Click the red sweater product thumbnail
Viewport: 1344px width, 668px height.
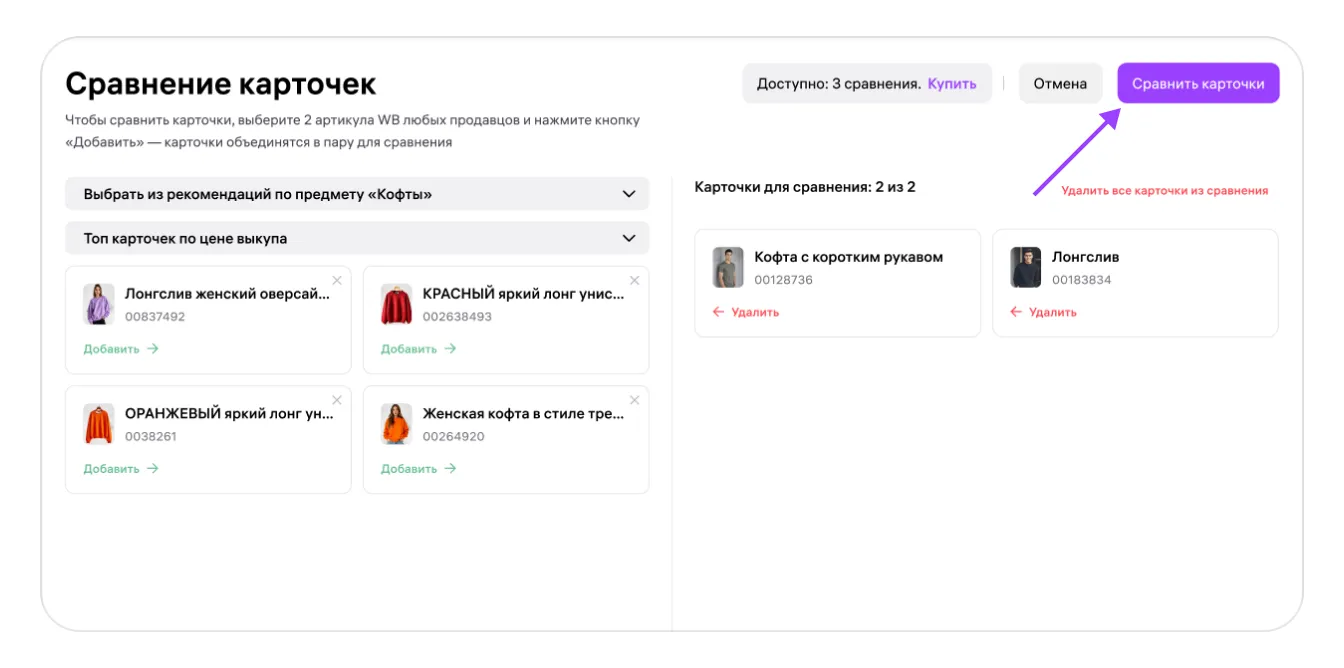point(396,305)
